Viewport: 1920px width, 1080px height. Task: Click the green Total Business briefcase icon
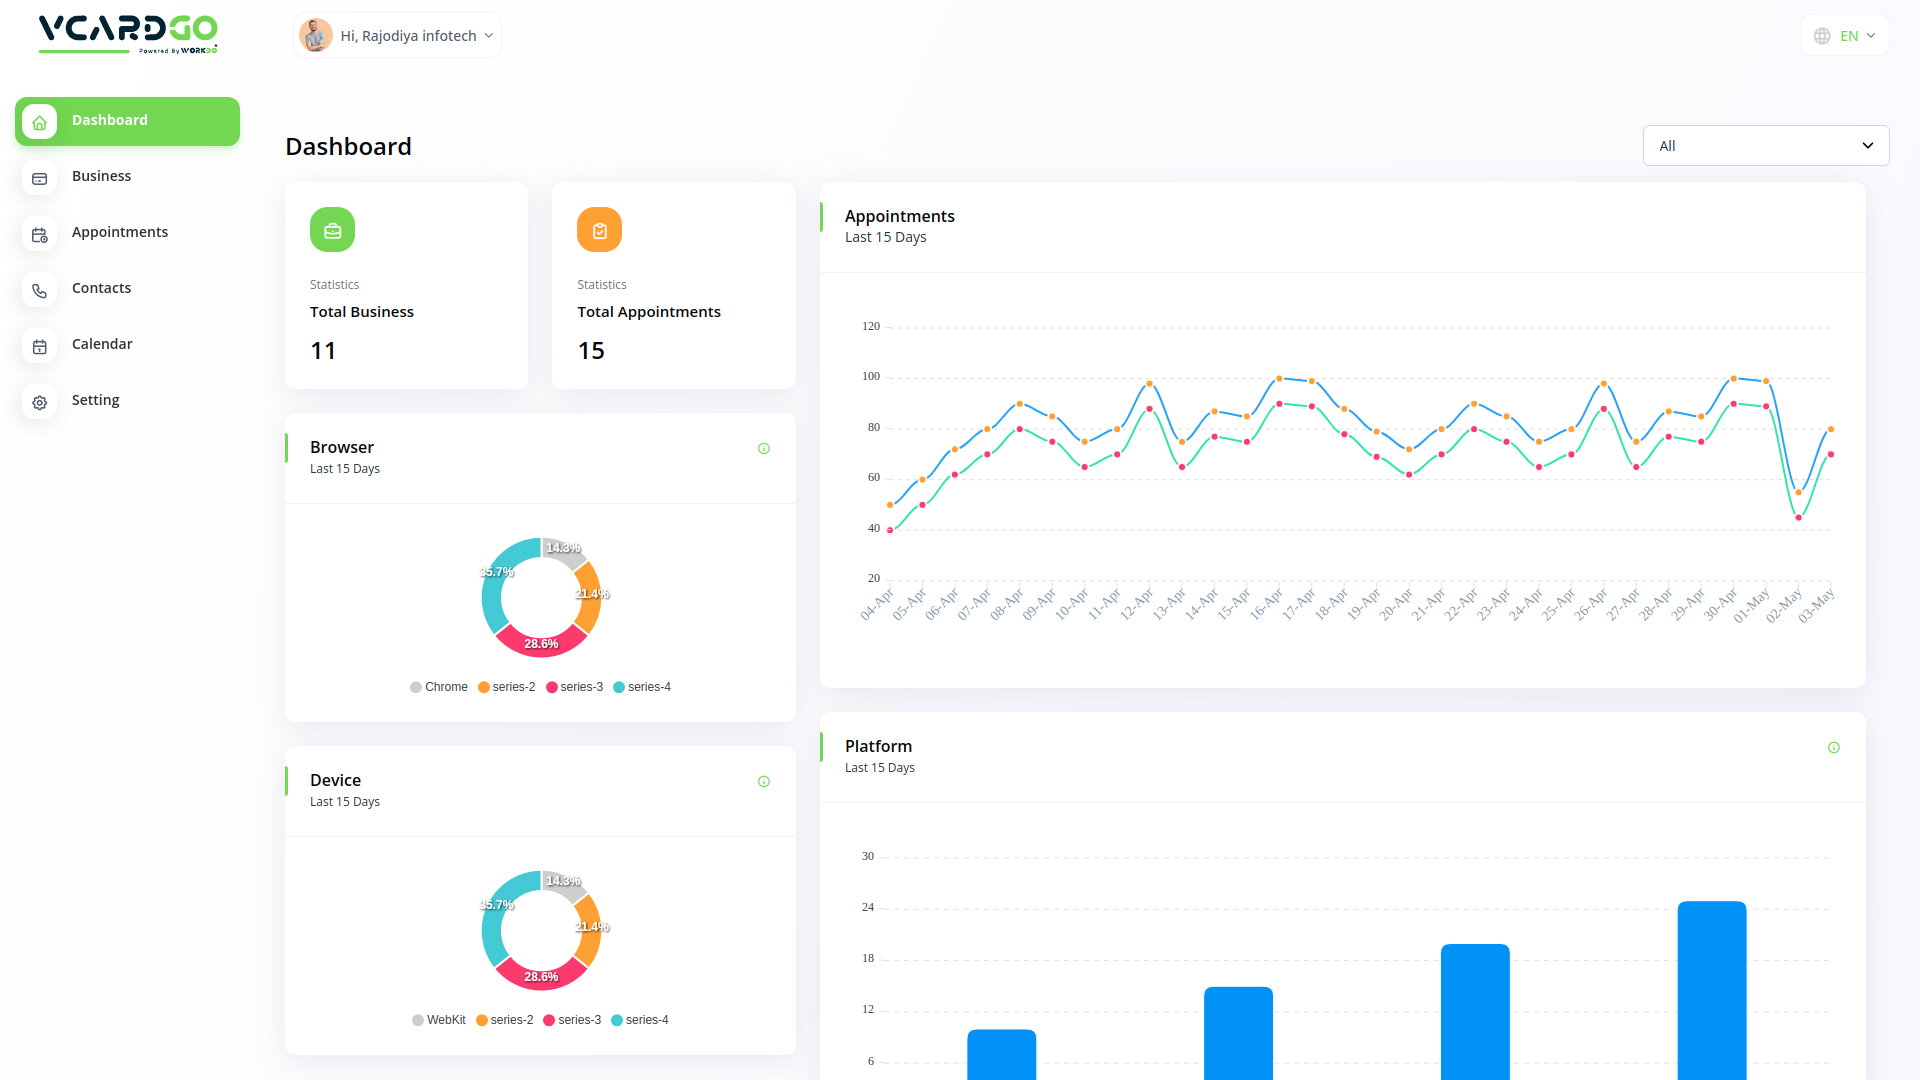pyautogui.click(x=332, y=230)
